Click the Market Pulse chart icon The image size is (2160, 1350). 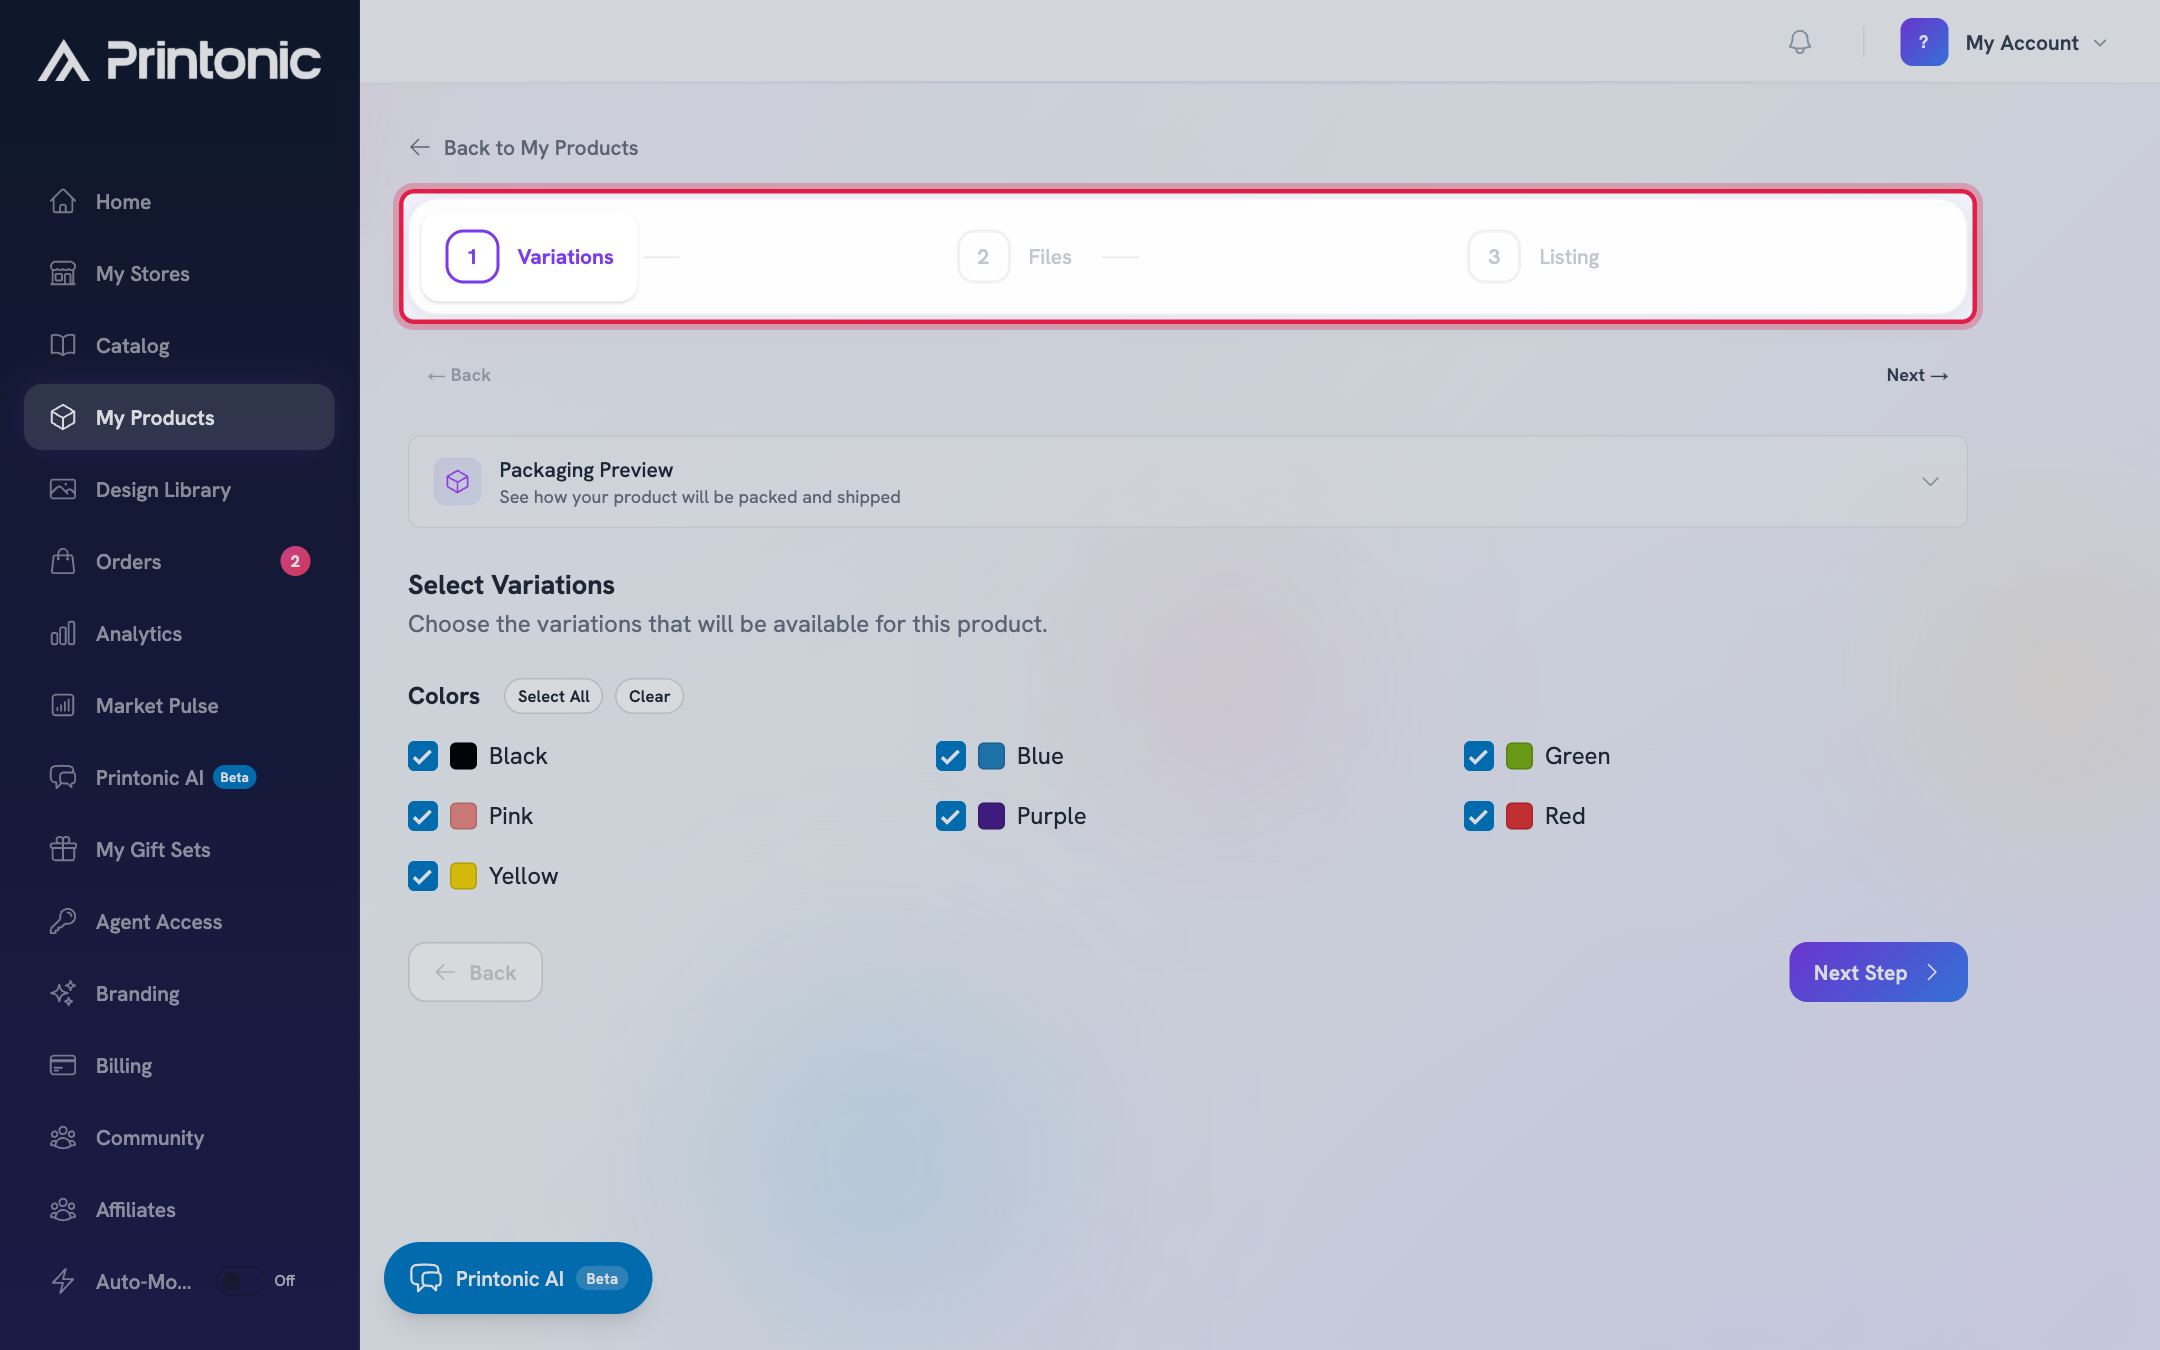click(63, 705)
